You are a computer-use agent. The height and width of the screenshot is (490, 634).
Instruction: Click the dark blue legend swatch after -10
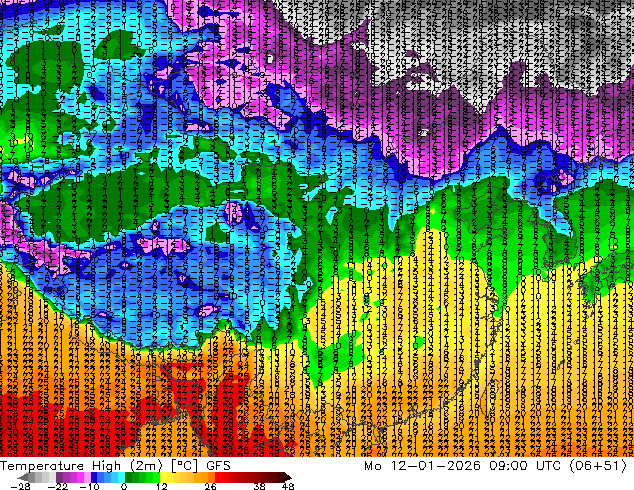[94, 477]
